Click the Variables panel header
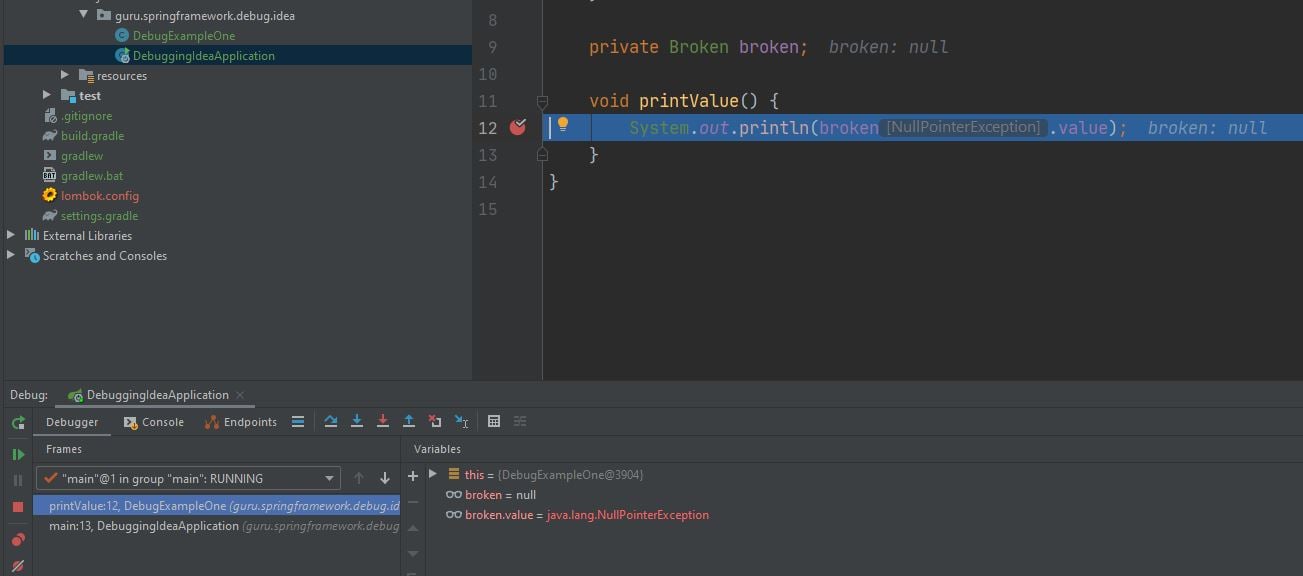Viewport: 1303px width, 576px height. 437,450
